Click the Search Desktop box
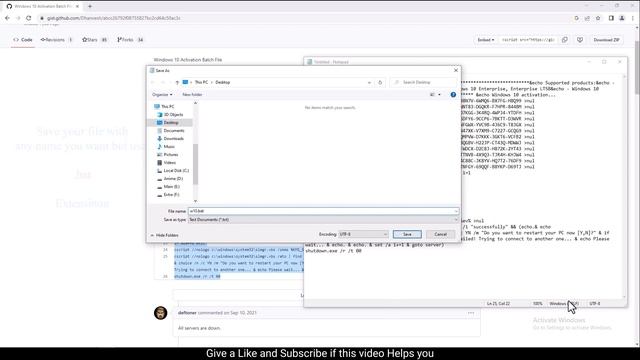The image size is (640, 360). coord(423,82)
